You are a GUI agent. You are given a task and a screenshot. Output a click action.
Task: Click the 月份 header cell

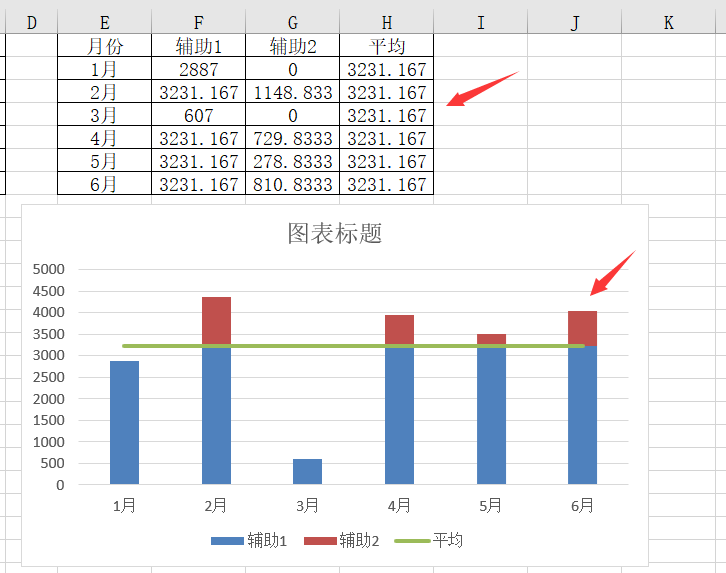click(x=105, y=45)
